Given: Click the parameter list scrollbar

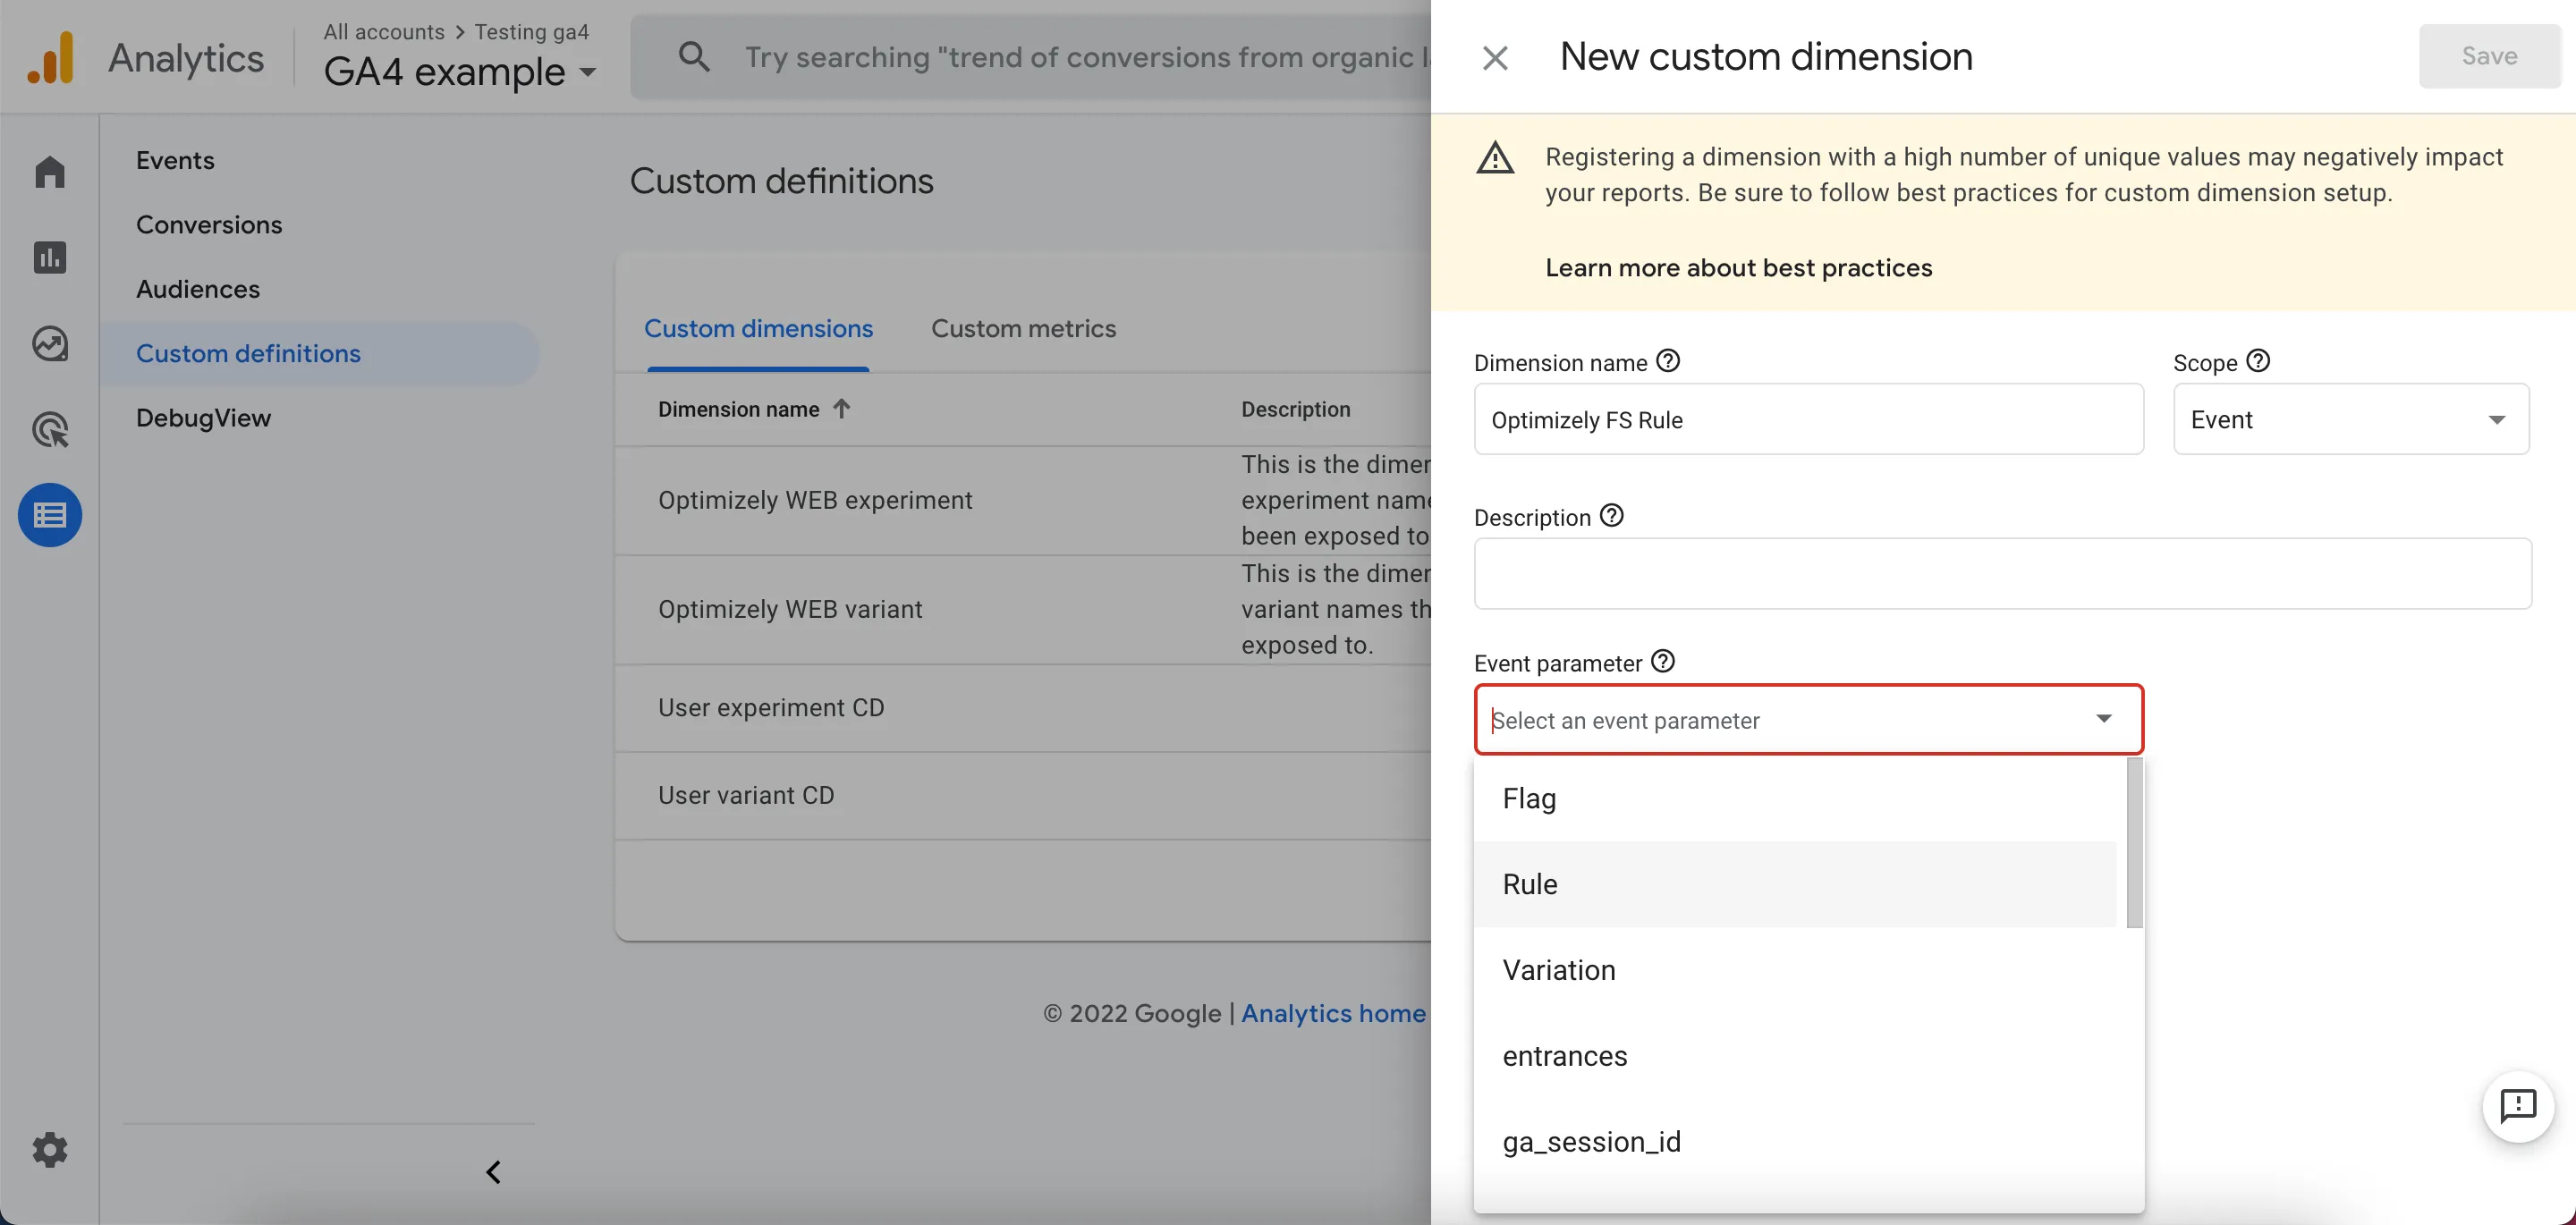Looking at the screenshot, I should click(2134, 843).
